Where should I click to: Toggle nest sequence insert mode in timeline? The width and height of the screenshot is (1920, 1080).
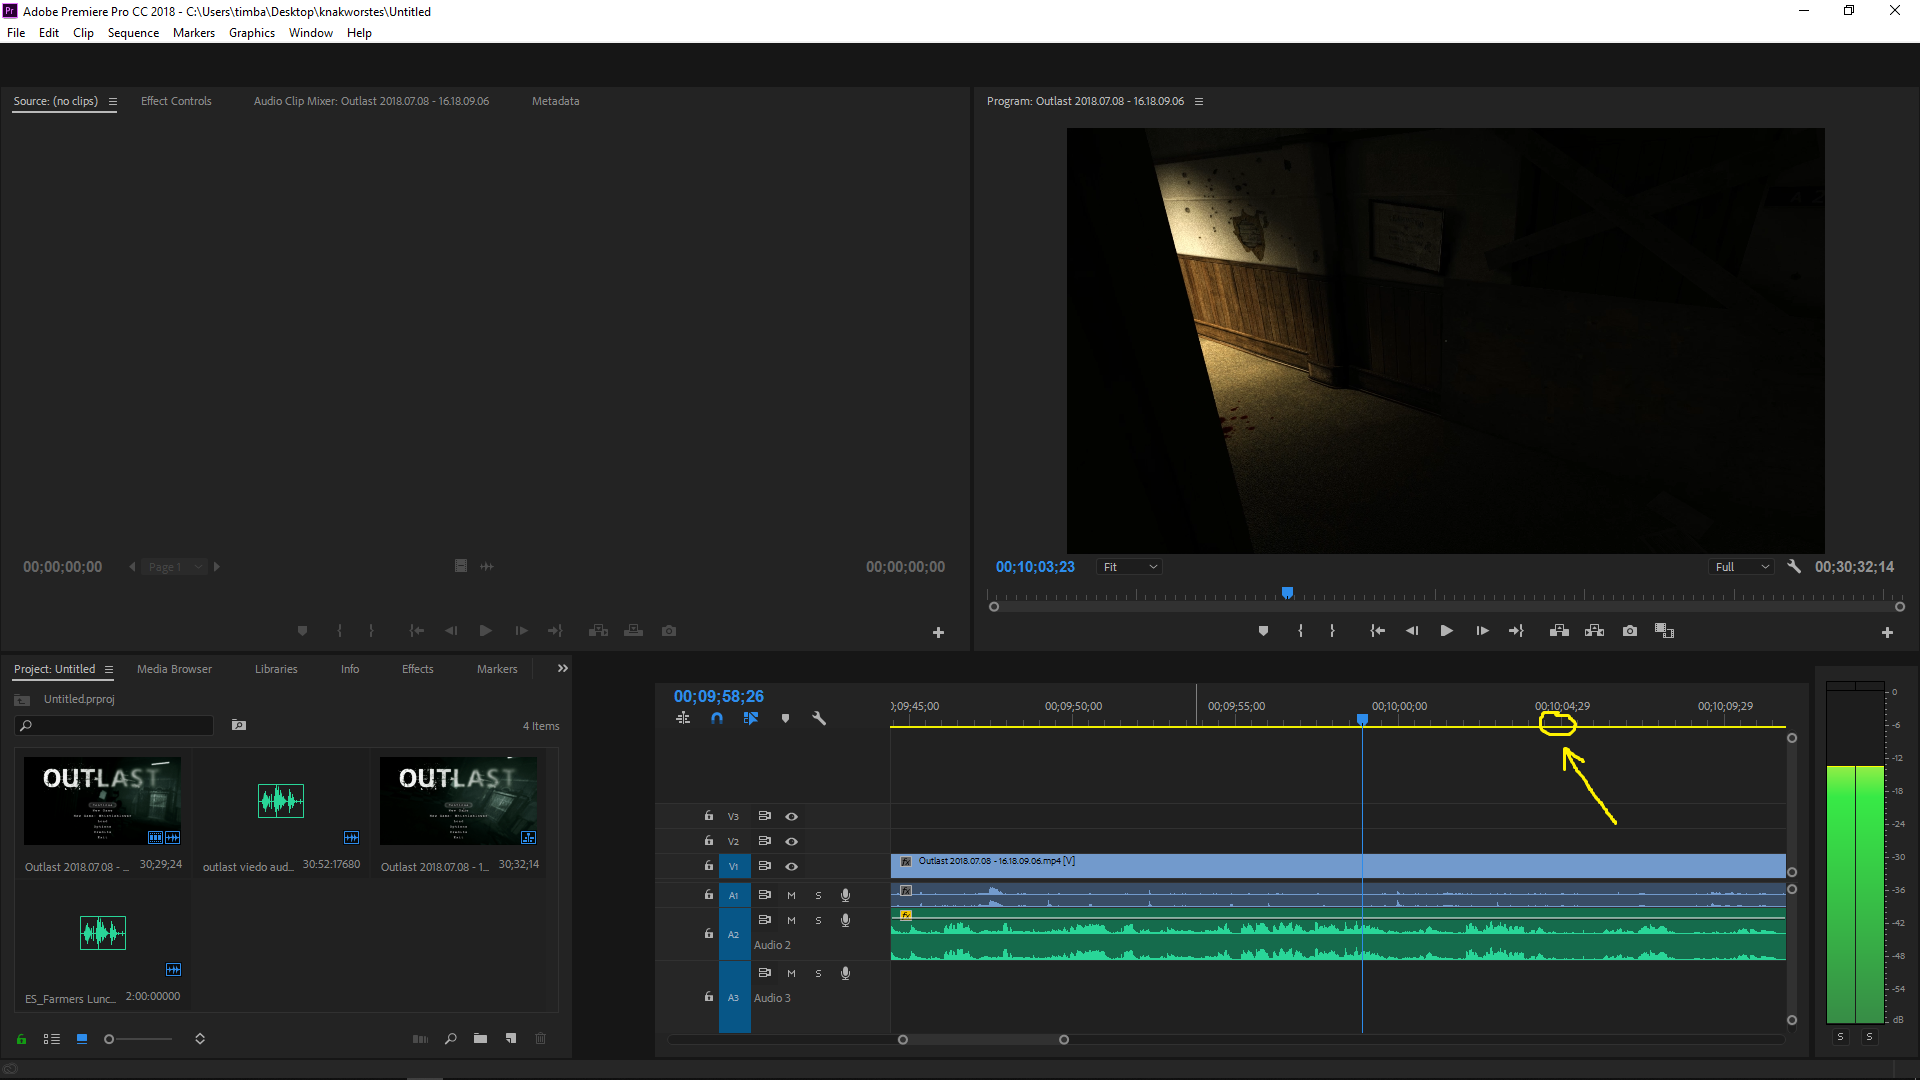(x=683, y=718)
